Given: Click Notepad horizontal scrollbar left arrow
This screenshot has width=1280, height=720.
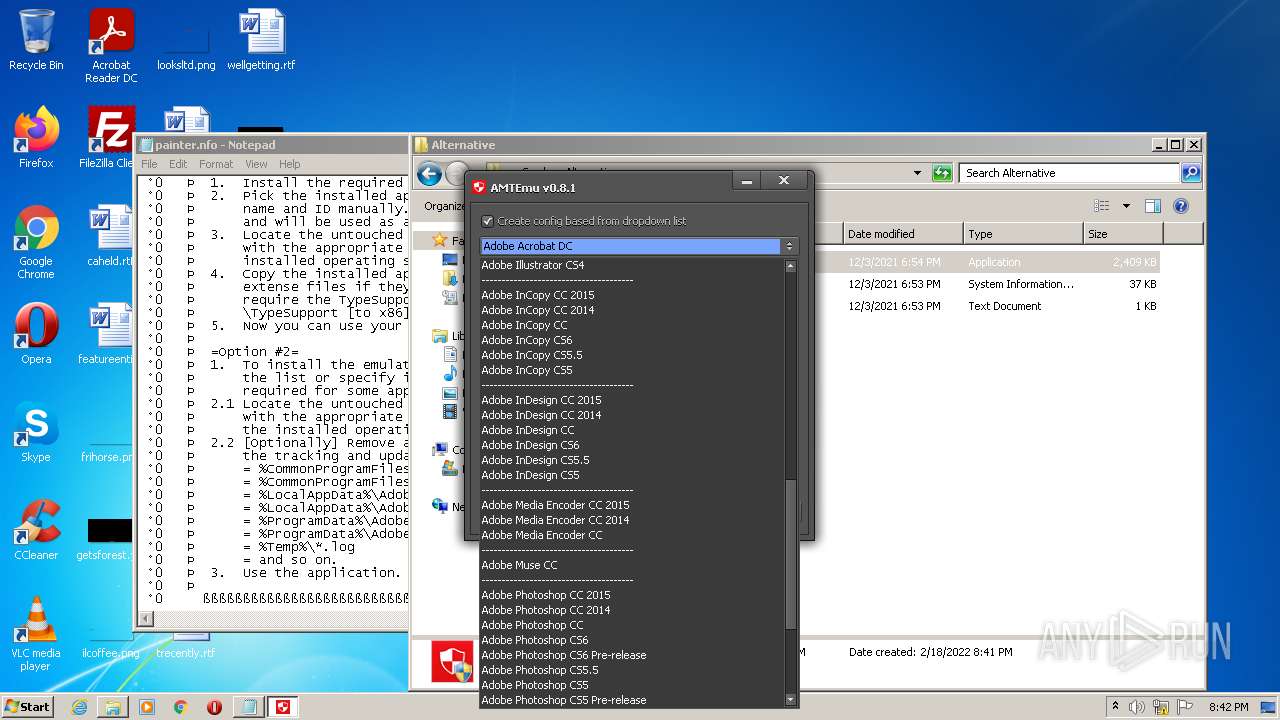Looking at the screenshot, I should (x=146, y=619).
